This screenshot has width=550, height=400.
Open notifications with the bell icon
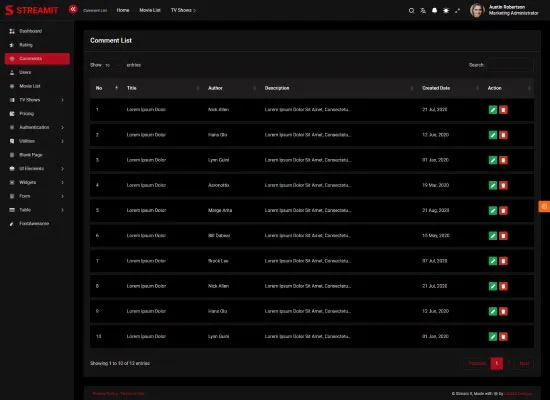[435, 11]
